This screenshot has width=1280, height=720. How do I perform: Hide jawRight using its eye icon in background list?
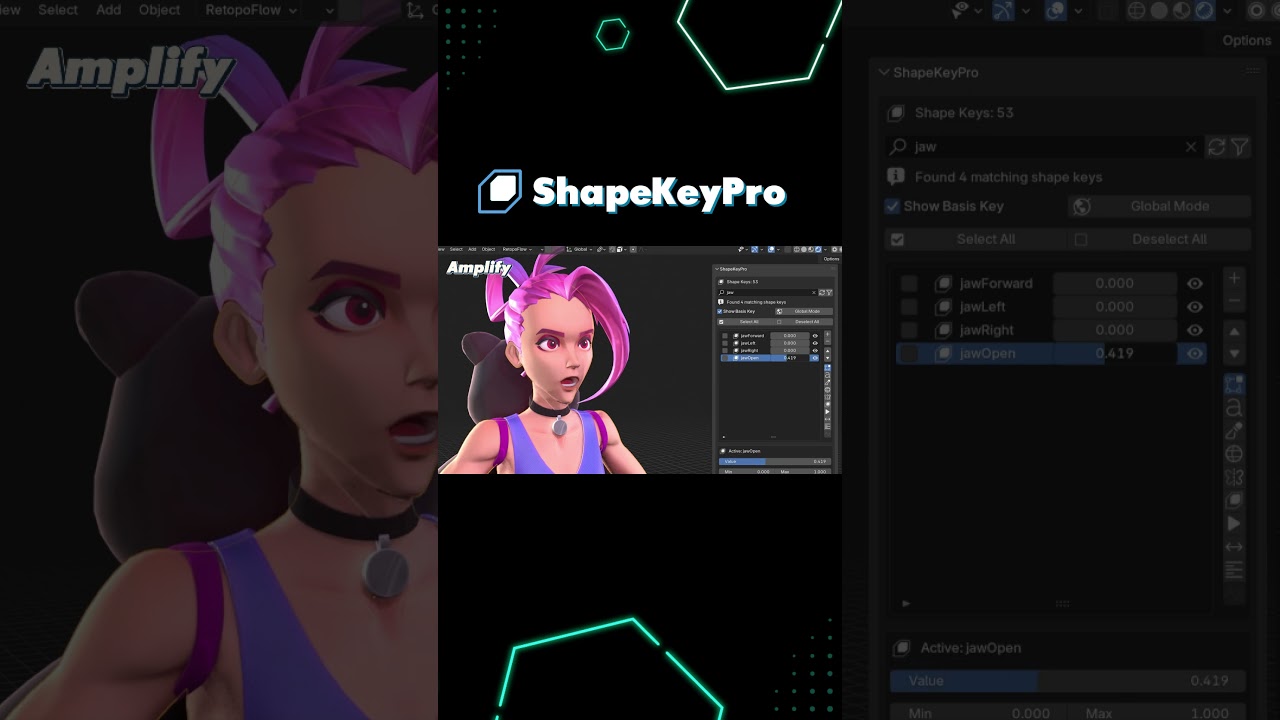(x=1194, y=330)
